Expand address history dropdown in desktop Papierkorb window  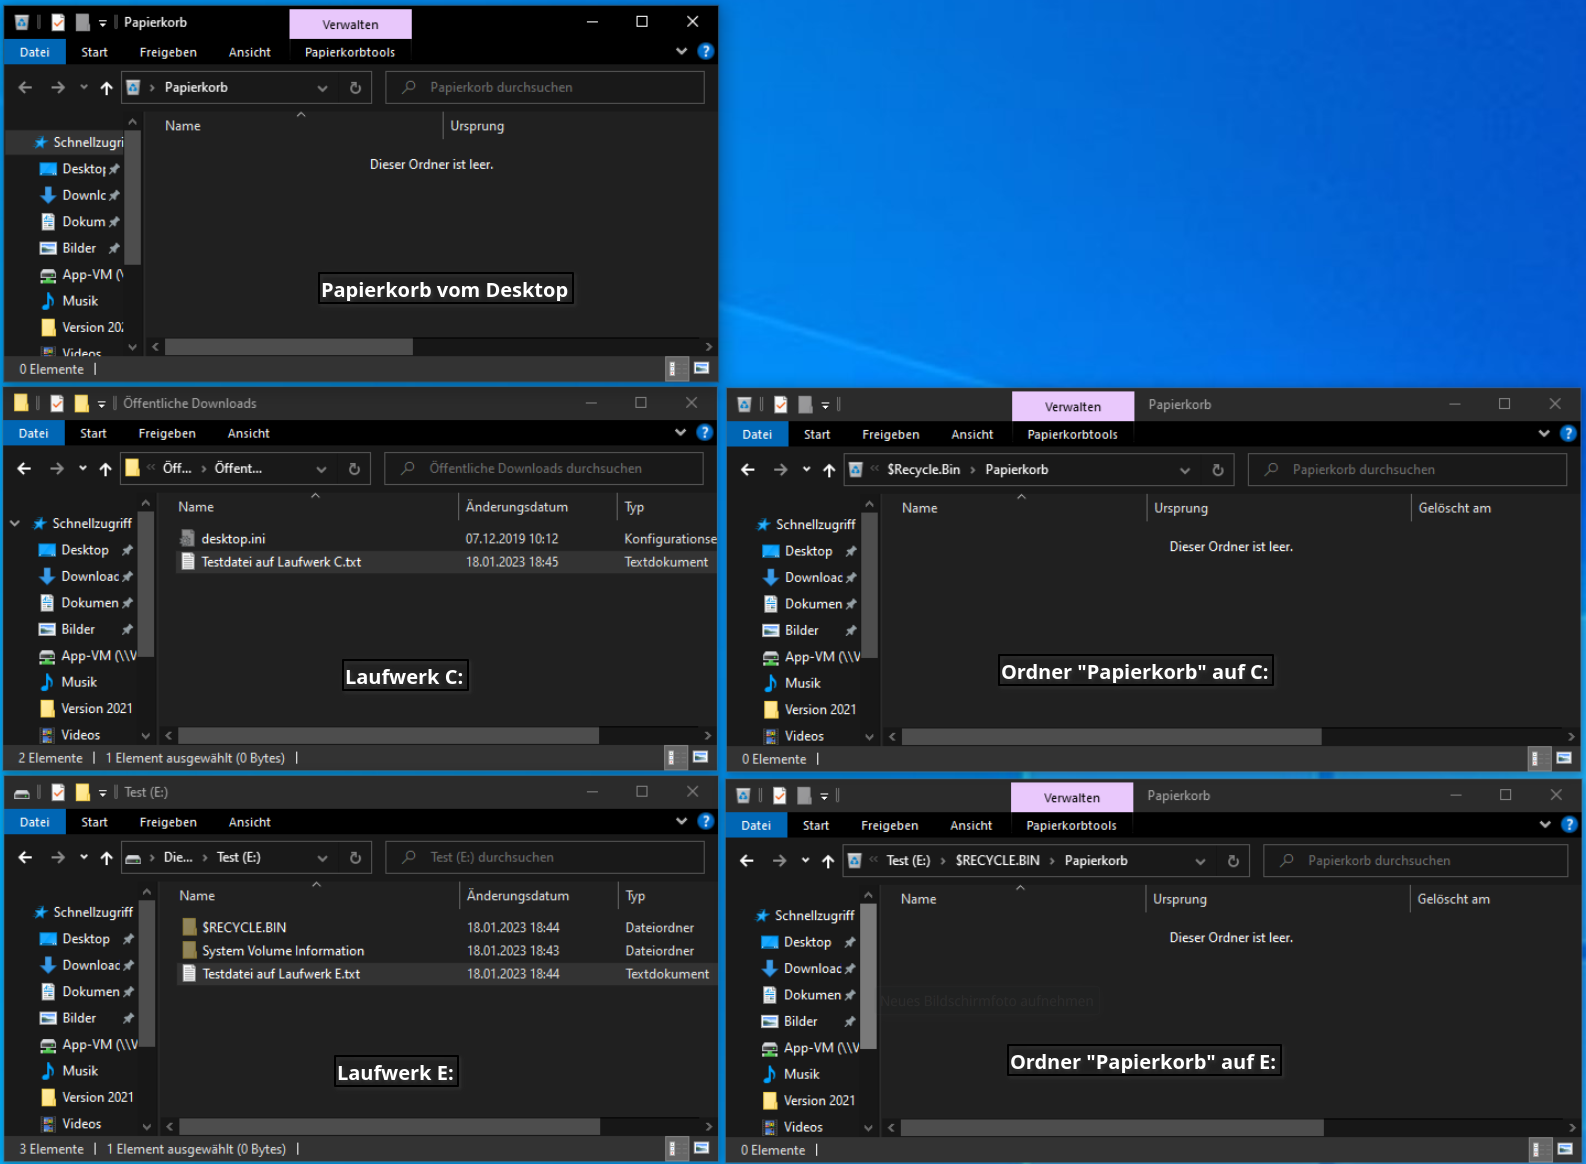[x=322, y=88]
